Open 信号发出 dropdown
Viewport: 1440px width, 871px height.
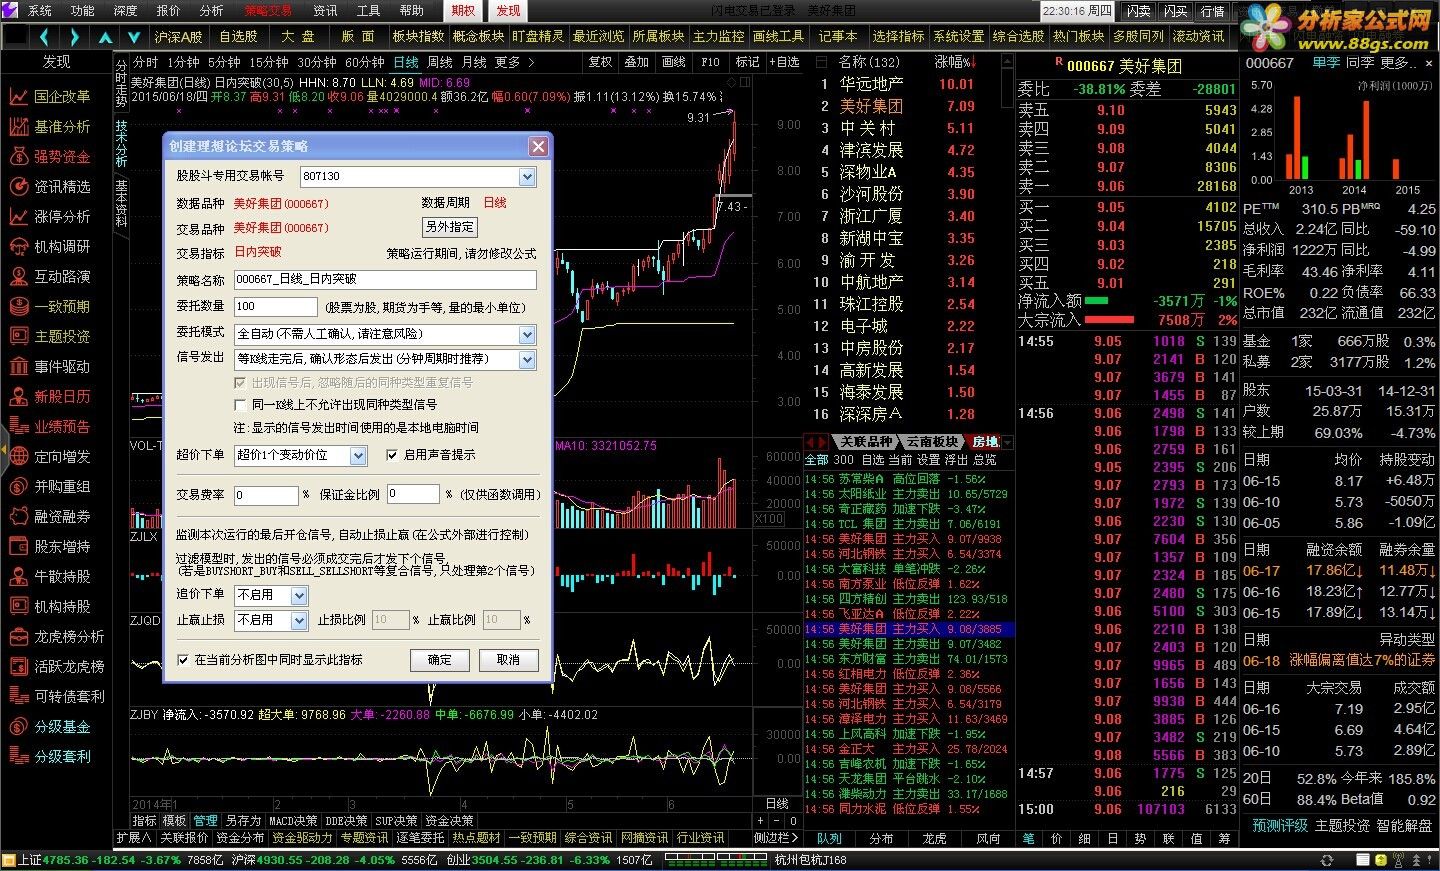pyautogui.click(x=528, y=359)
